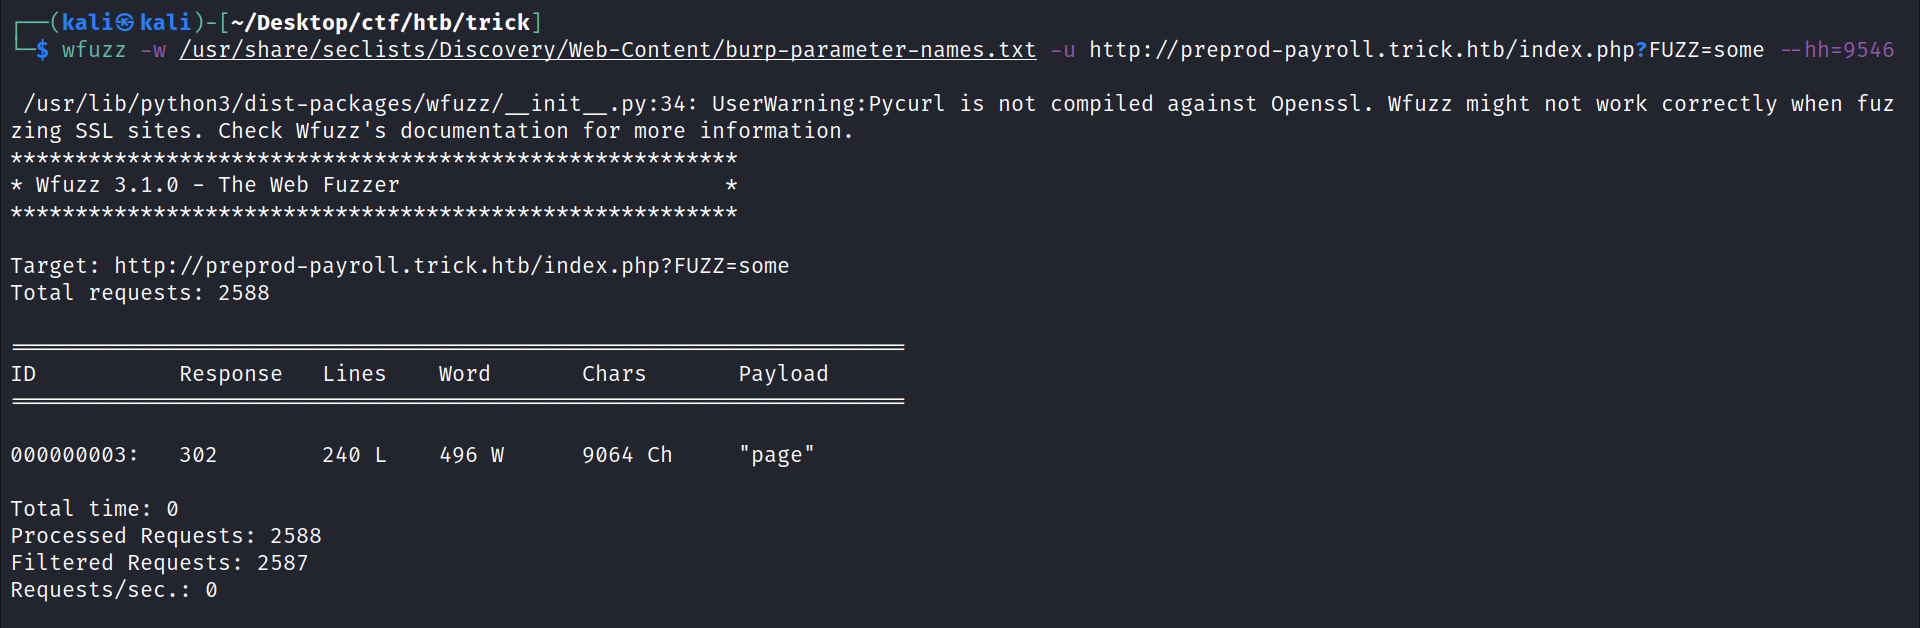1920x628 pixels.
Task: Click the -w flag in the command
Action: point(153,50)
